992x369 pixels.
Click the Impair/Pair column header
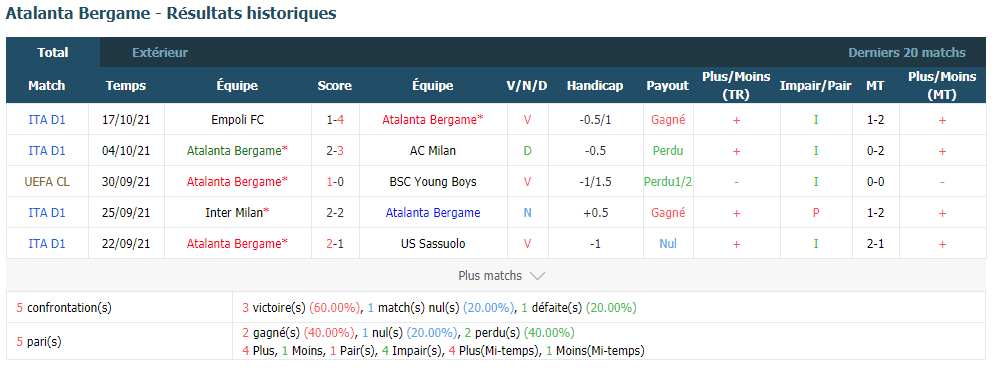point(815,85)
